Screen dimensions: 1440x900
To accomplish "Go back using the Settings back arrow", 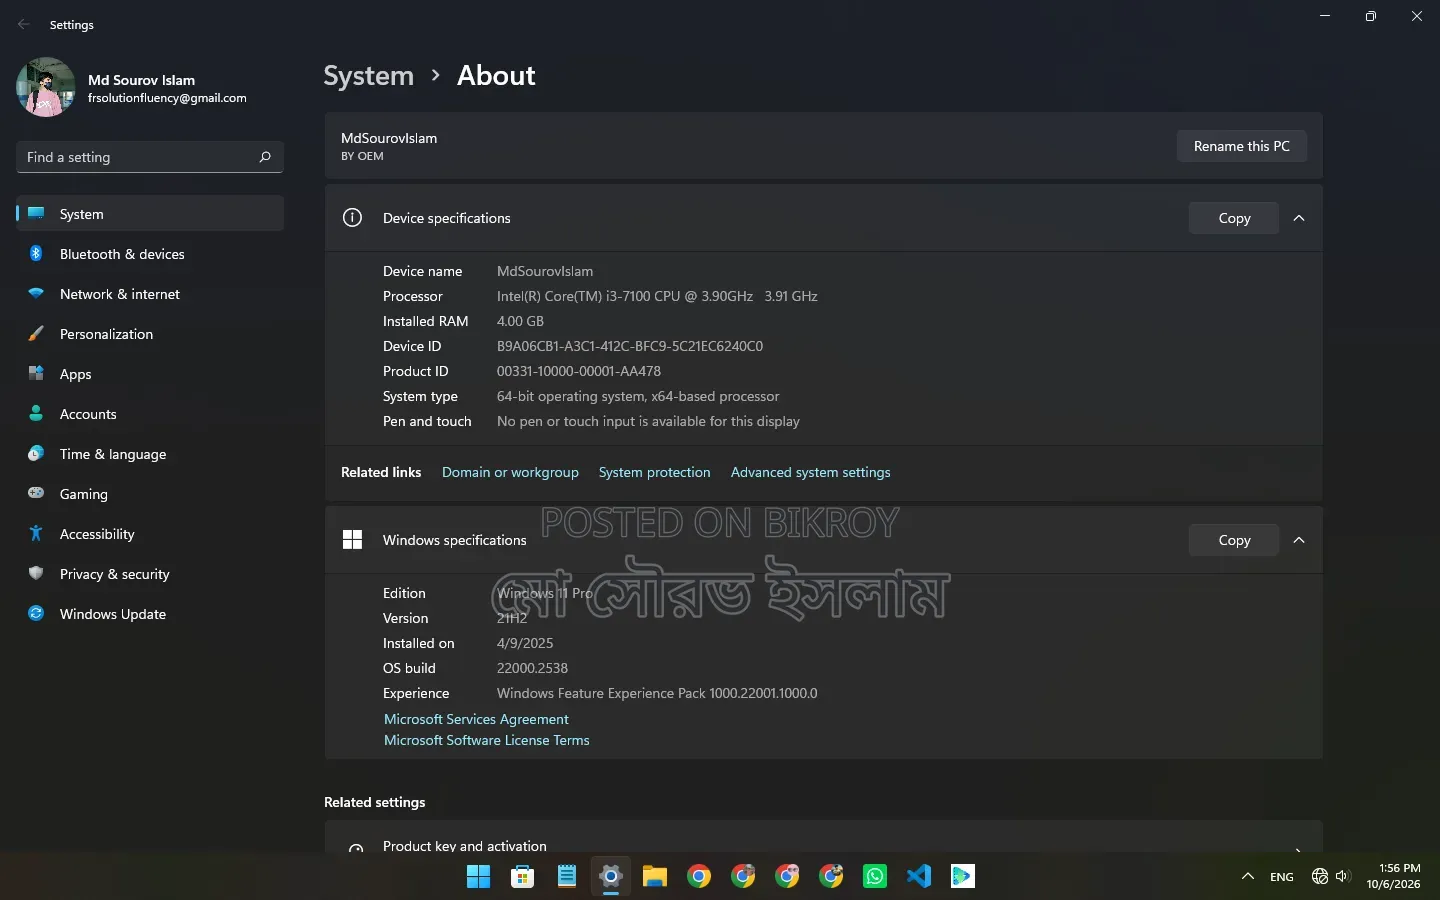I will (x=24, y=24).
